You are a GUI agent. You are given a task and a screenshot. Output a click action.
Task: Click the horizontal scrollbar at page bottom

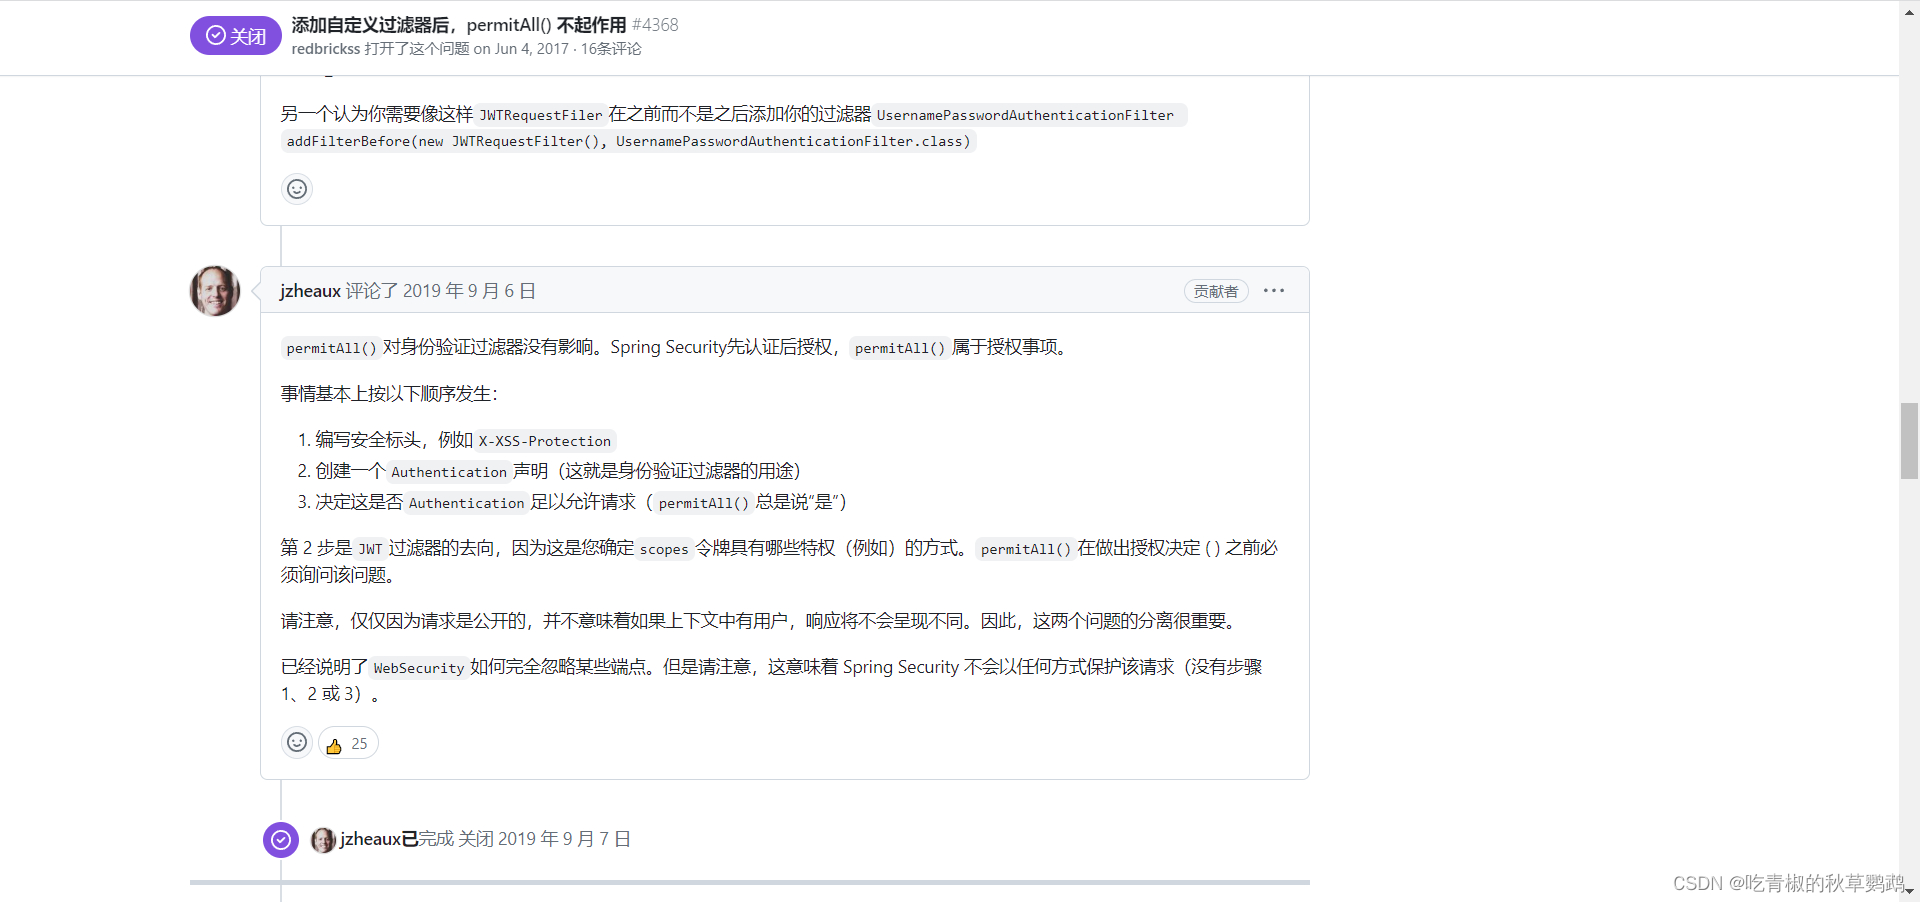[750, 883]
